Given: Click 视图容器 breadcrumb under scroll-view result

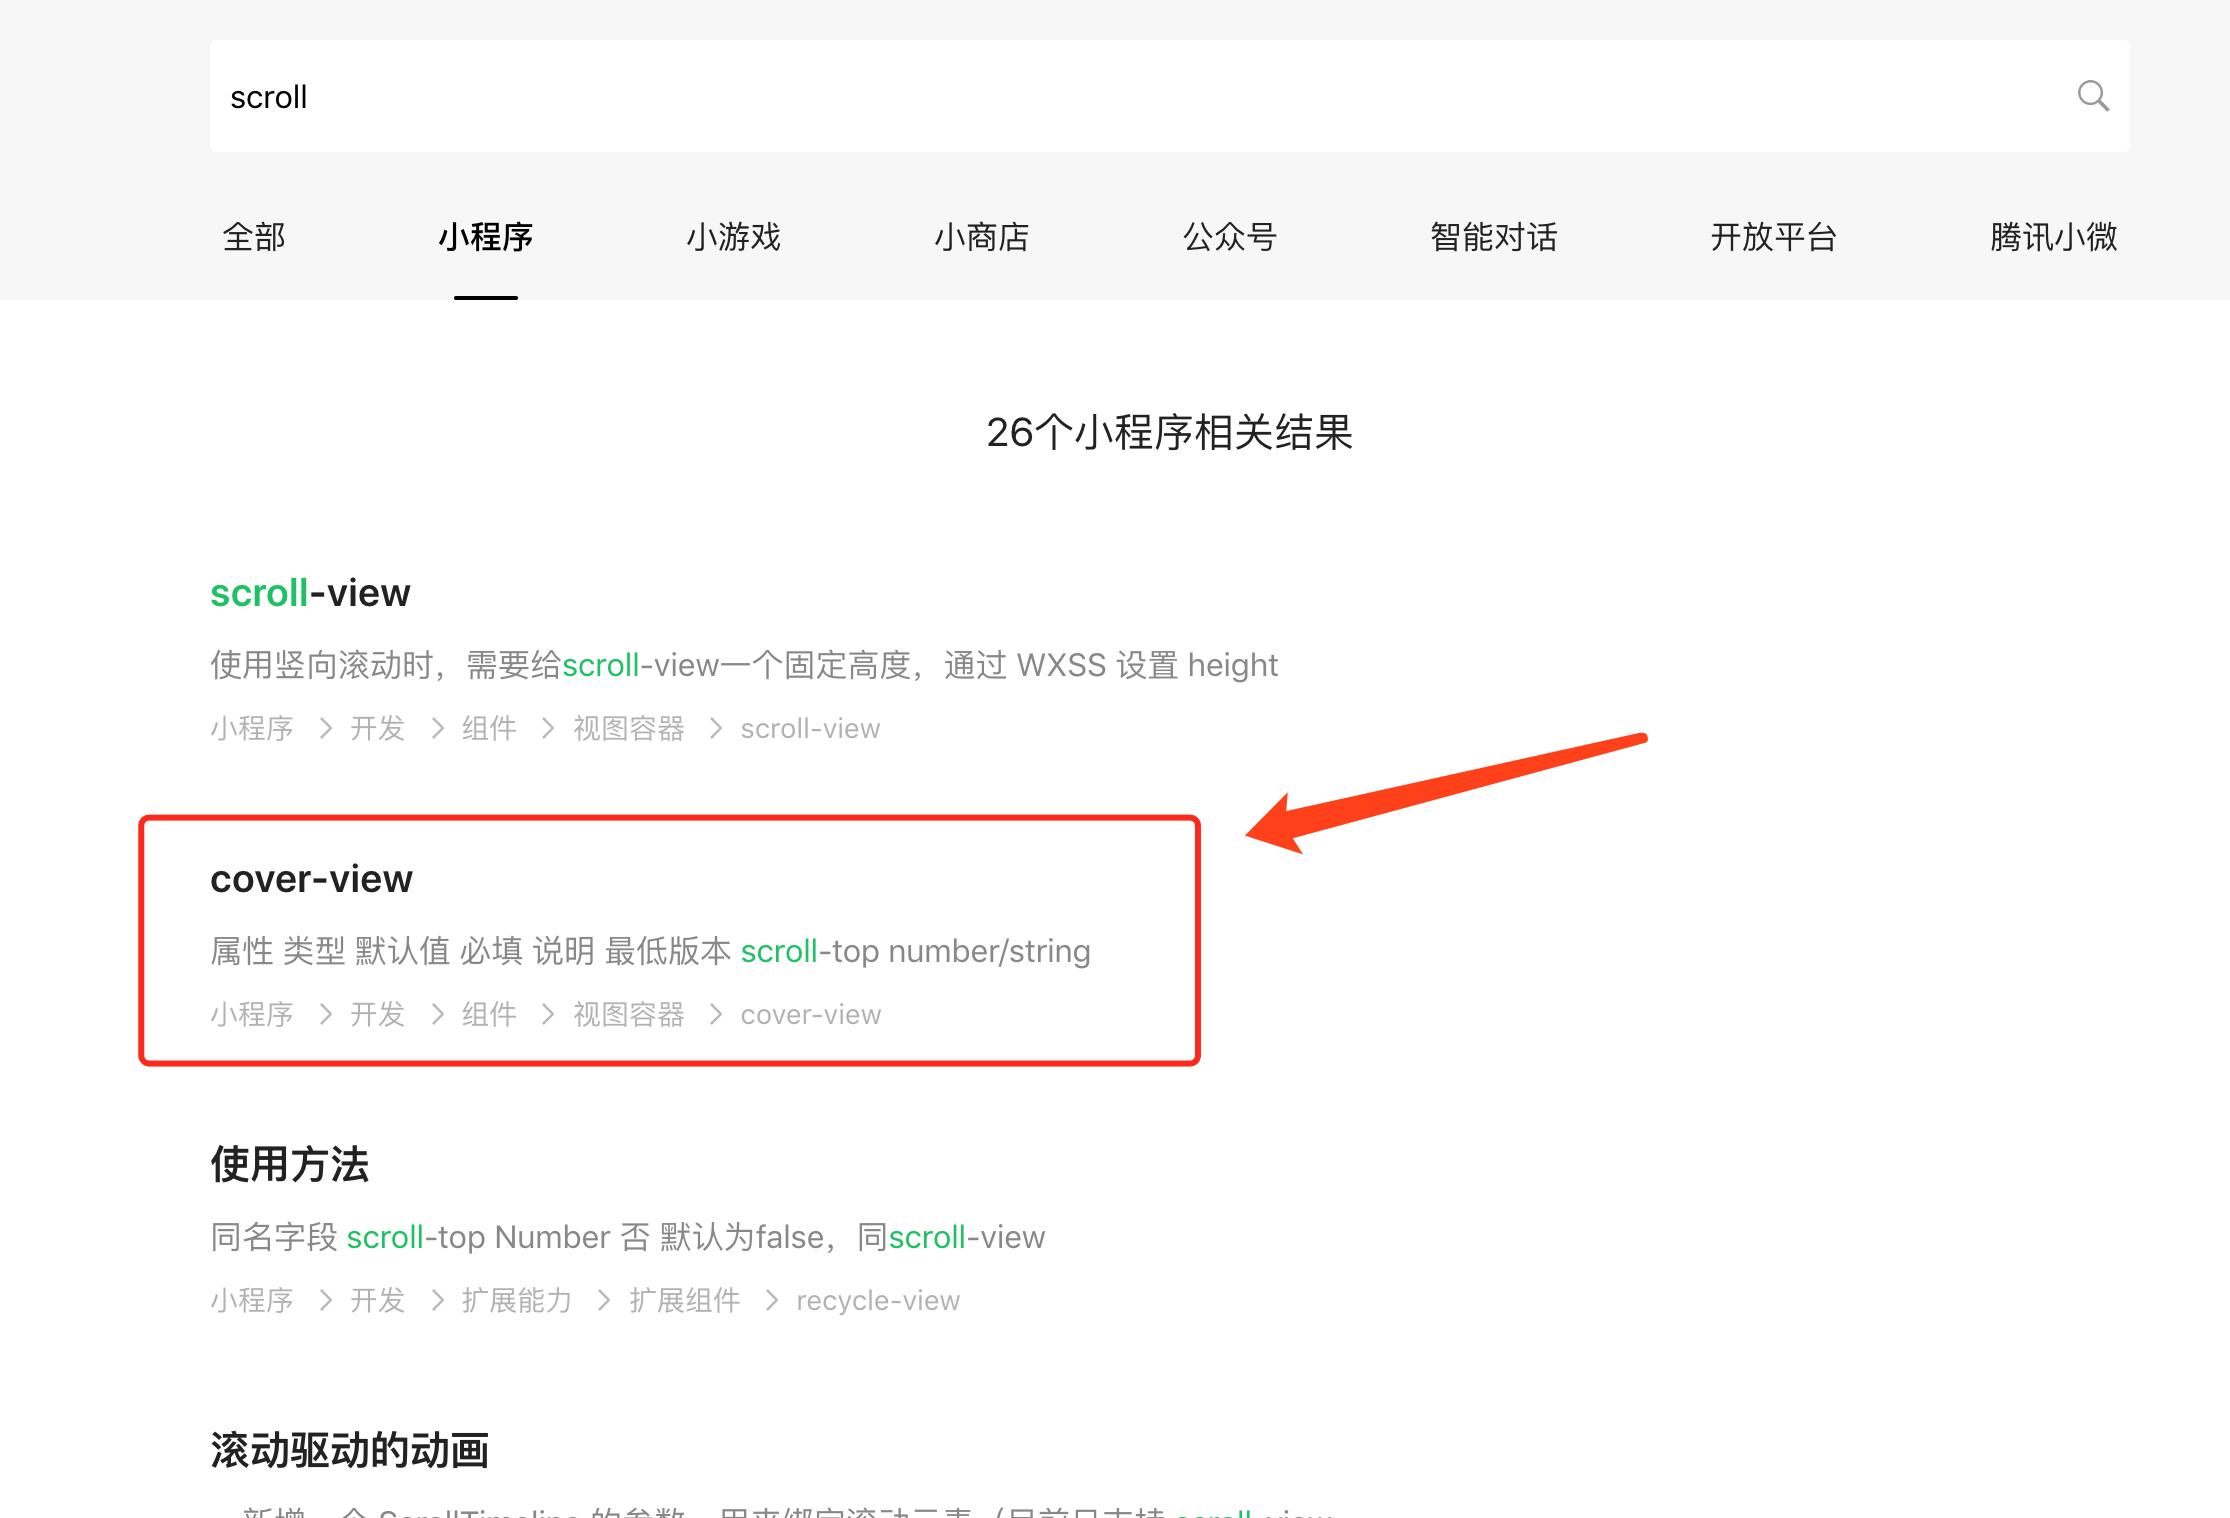Looking at the screenshot, I should [x=628, y=728].
